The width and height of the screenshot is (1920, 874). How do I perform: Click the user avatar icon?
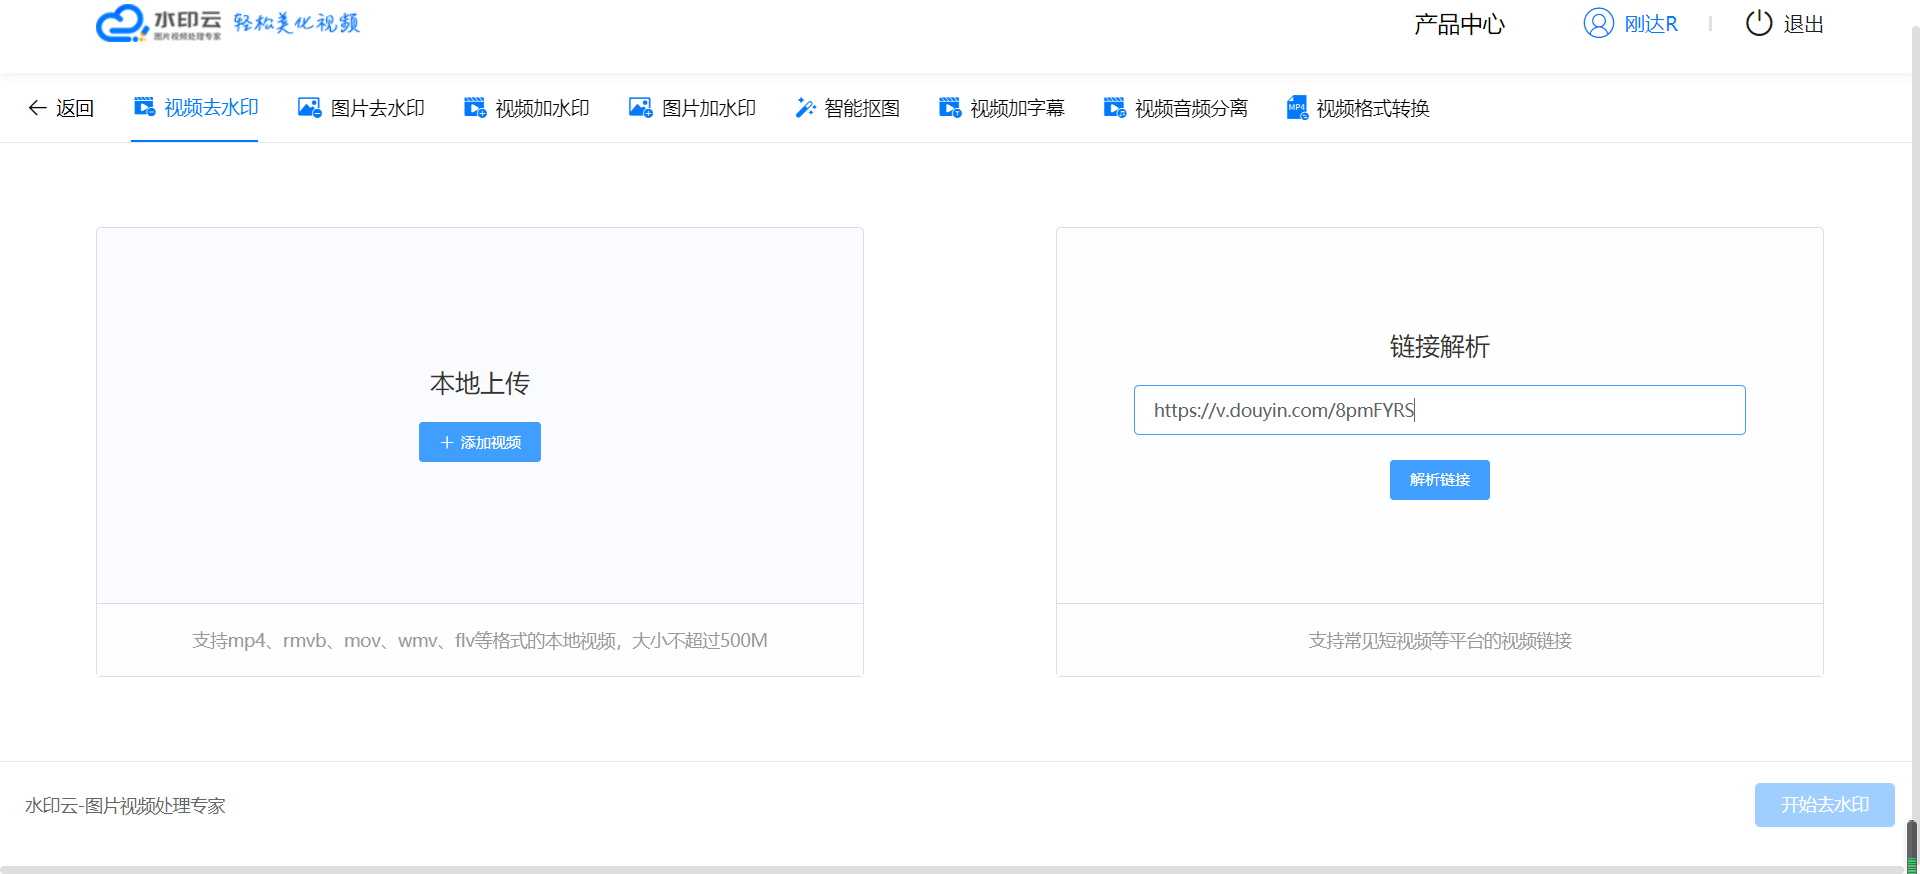tap(1598, 24)
